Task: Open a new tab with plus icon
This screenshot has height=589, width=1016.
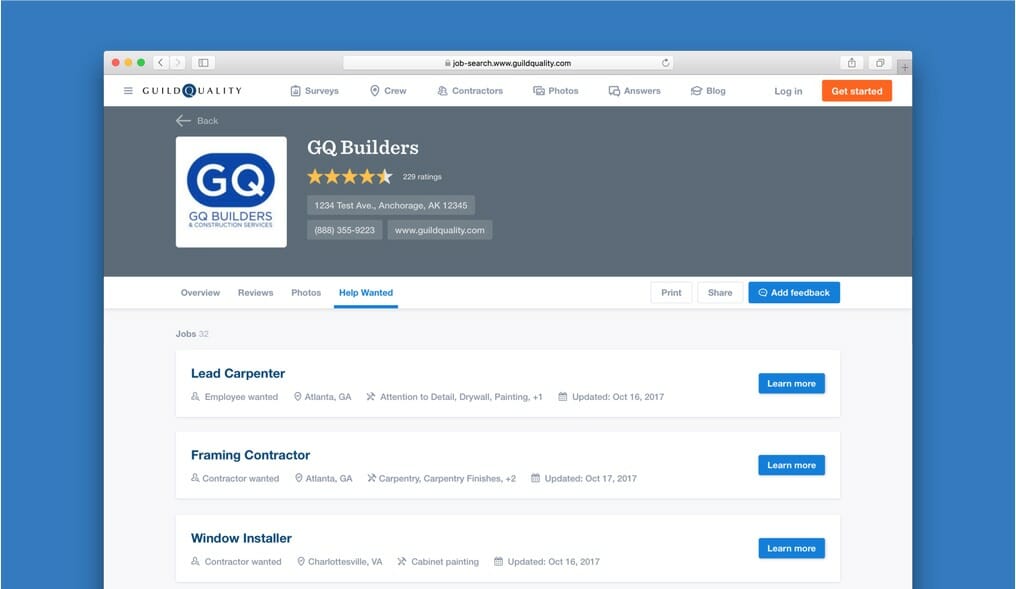Action: click(905, 67)
